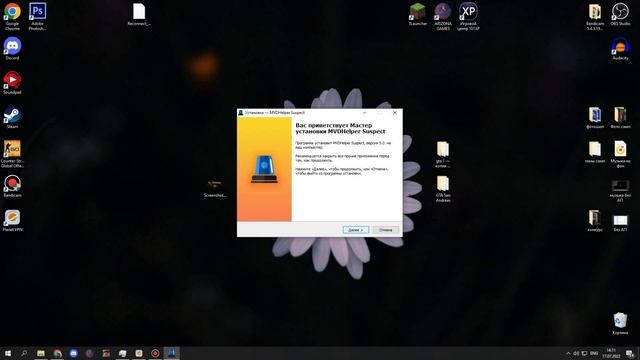The height and width of the screenshot is (360, 640).
Task: Select the Фото самп folder
Action: click(620, 118)
